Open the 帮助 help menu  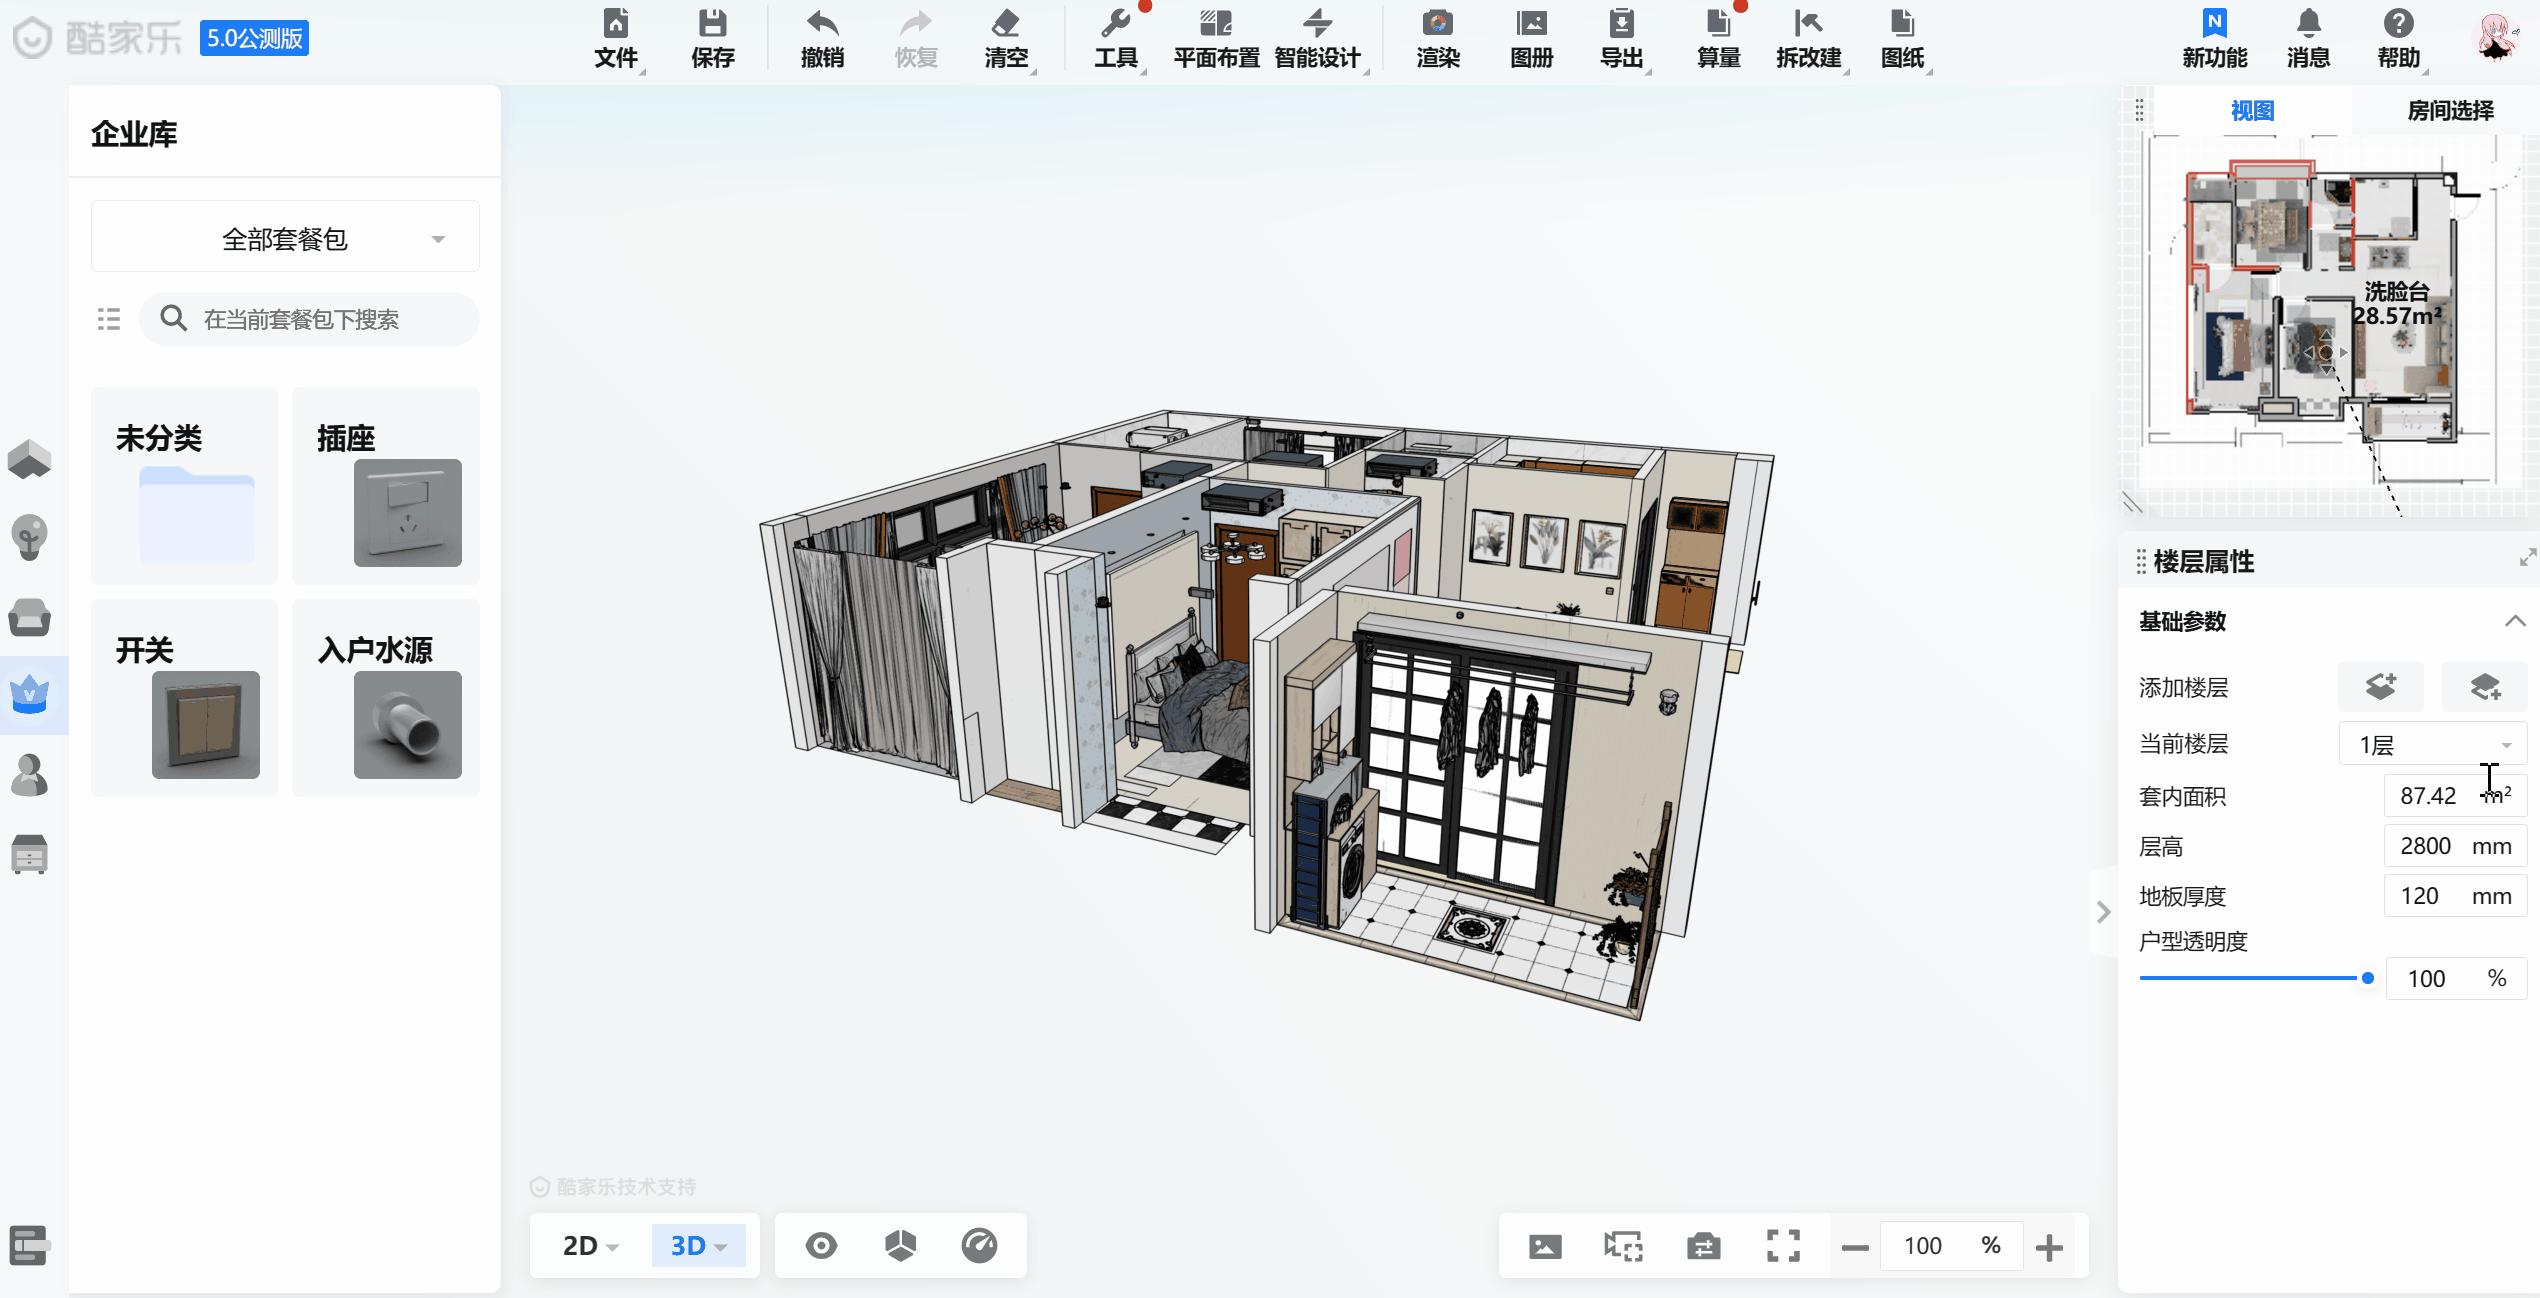point(2398,40)
